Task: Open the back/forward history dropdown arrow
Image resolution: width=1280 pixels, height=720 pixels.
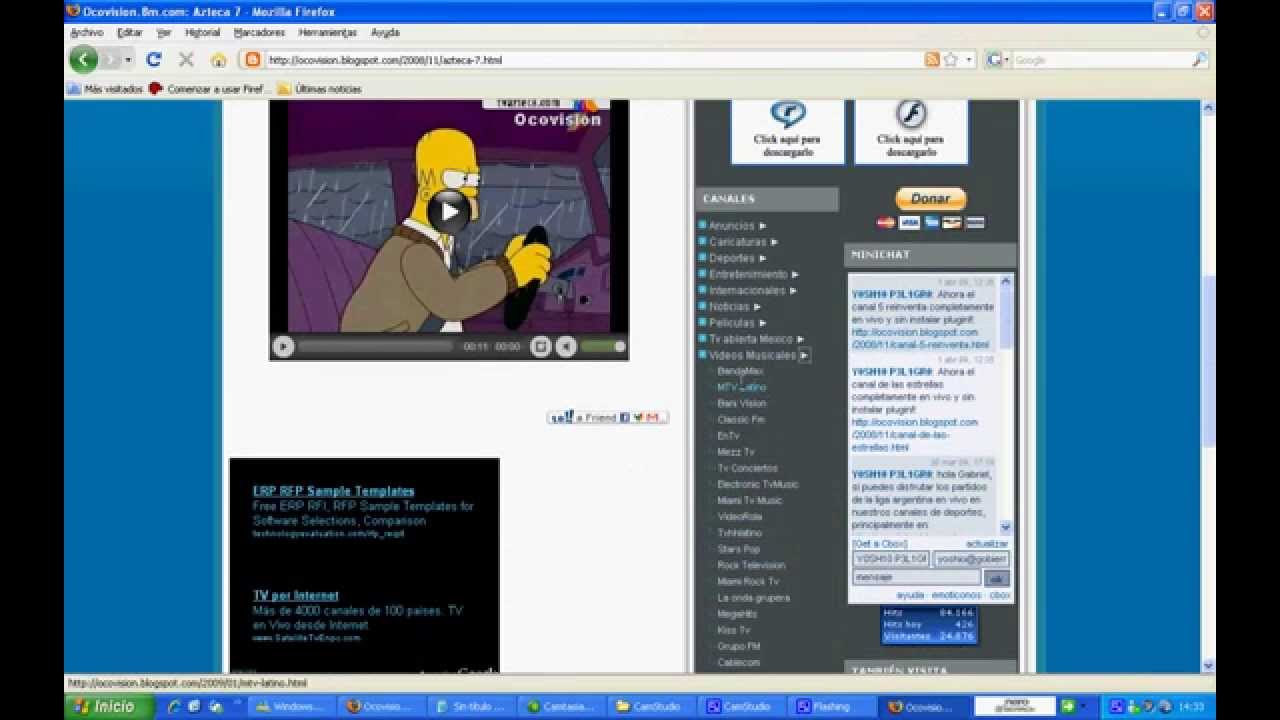Action: pos(128,60)
